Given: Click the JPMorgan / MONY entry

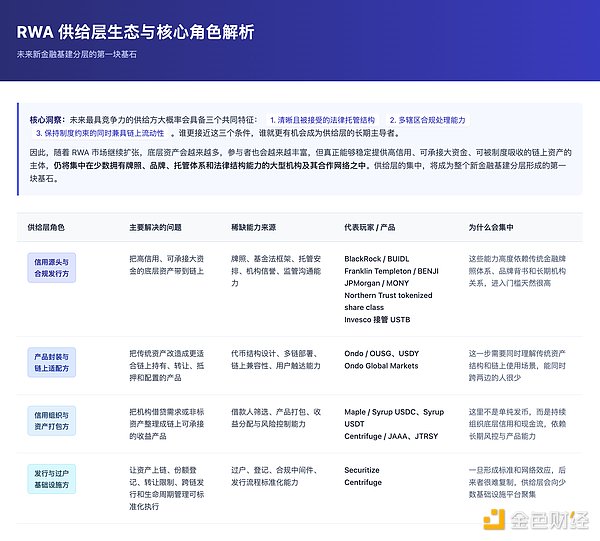Looking at the screenshot, I should pos(377,283).
